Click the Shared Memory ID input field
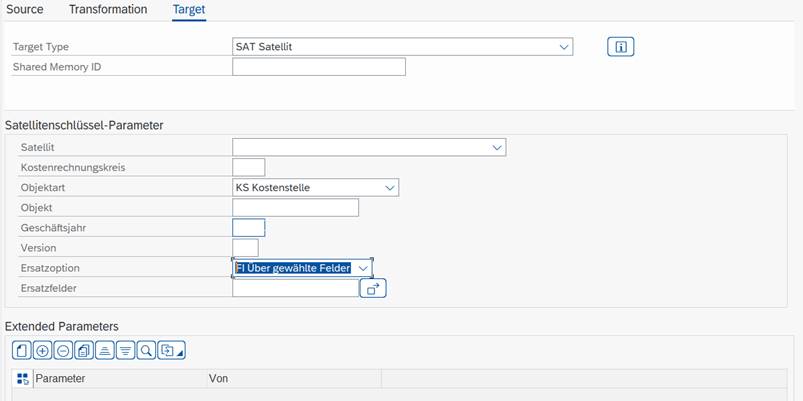Viewport: 803px width, 401px height. [x=319, y=67]
